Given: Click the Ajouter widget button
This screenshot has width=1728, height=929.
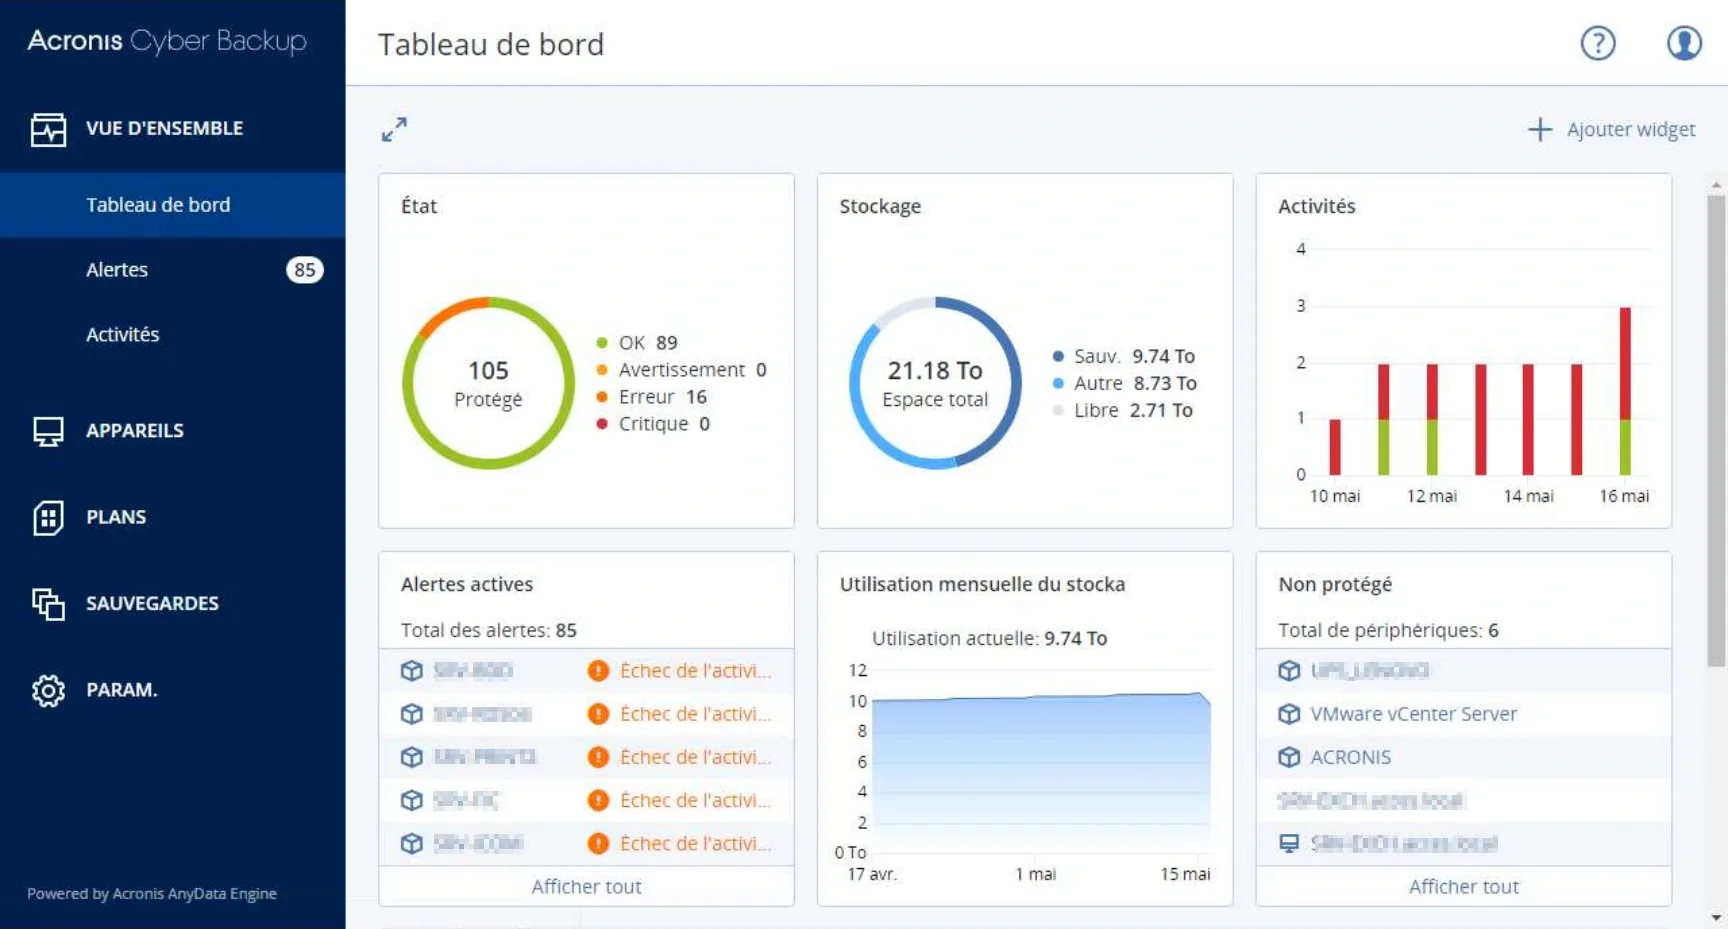Looking at the screenshot, I should [1612, 129].
